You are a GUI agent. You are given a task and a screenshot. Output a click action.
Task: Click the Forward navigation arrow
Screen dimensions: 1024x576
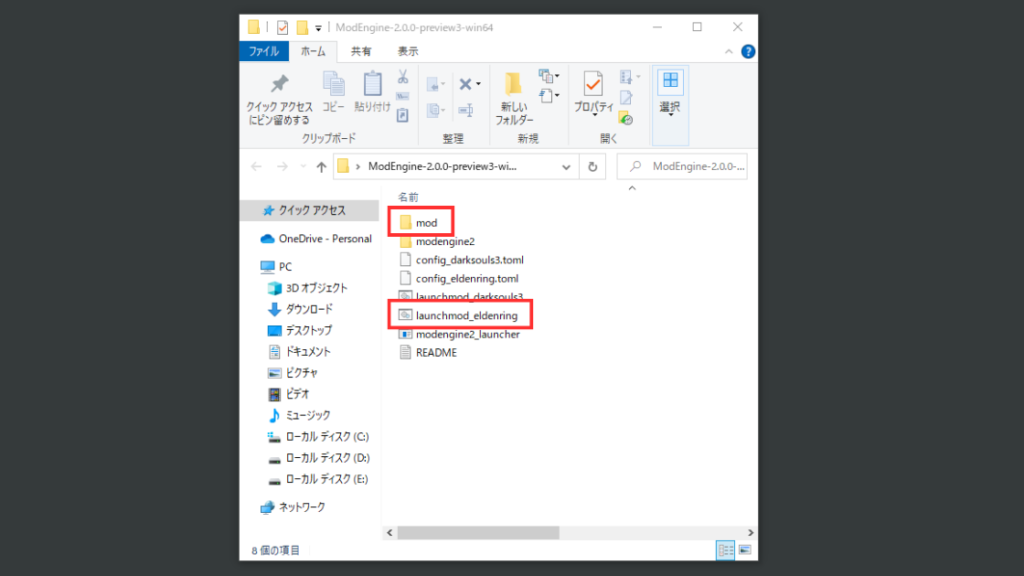[x=282, y=167]
